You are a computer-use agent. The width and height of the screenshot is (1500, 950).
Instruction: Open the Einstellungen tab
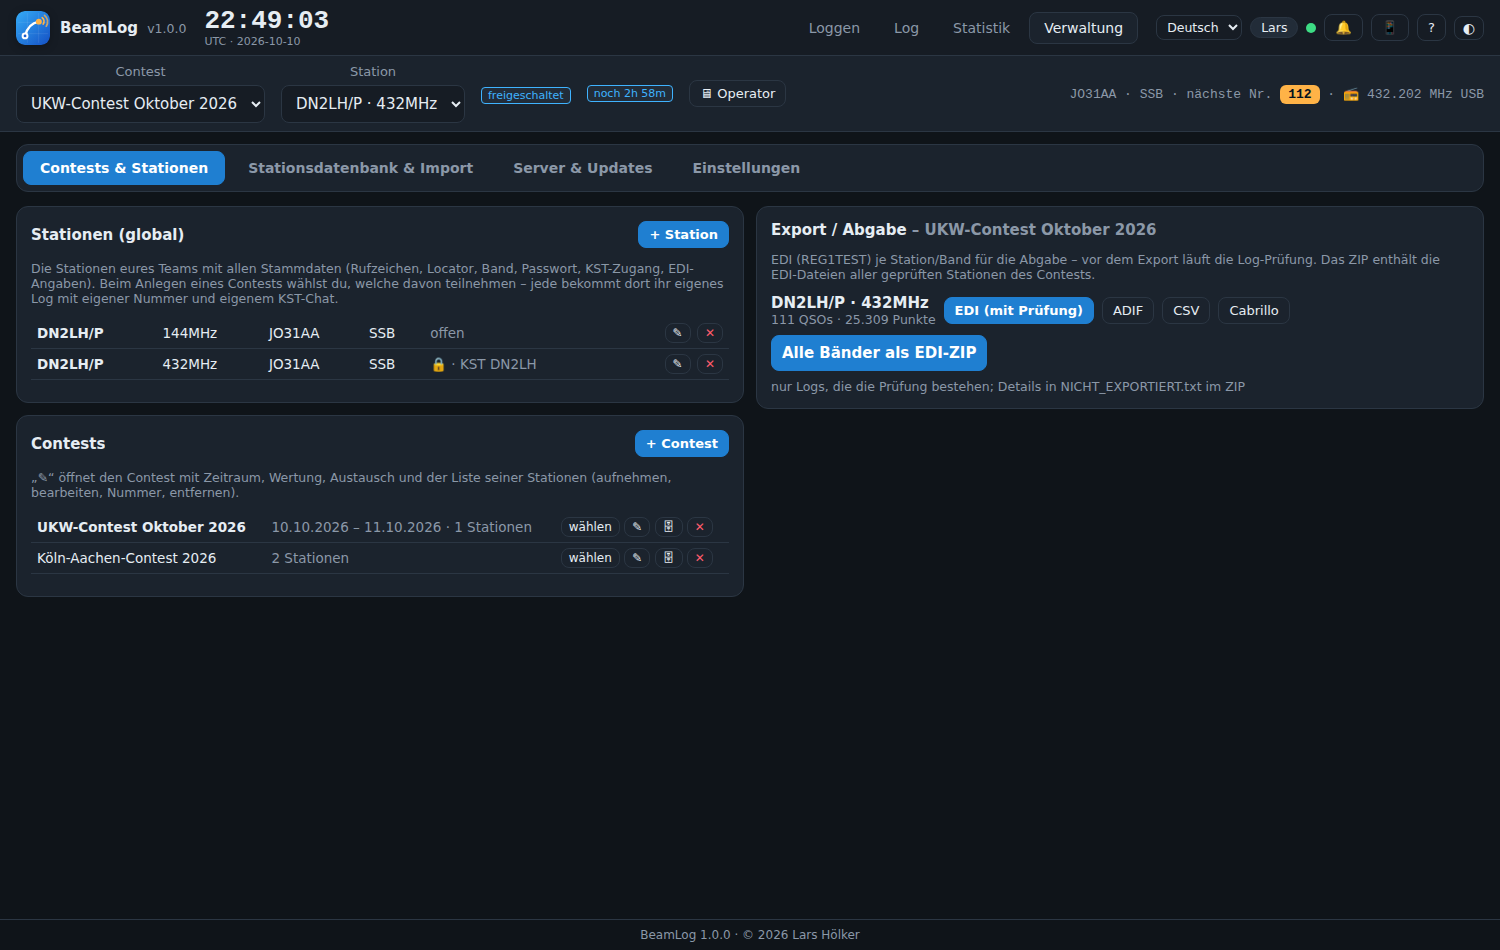tap(746, 168)
